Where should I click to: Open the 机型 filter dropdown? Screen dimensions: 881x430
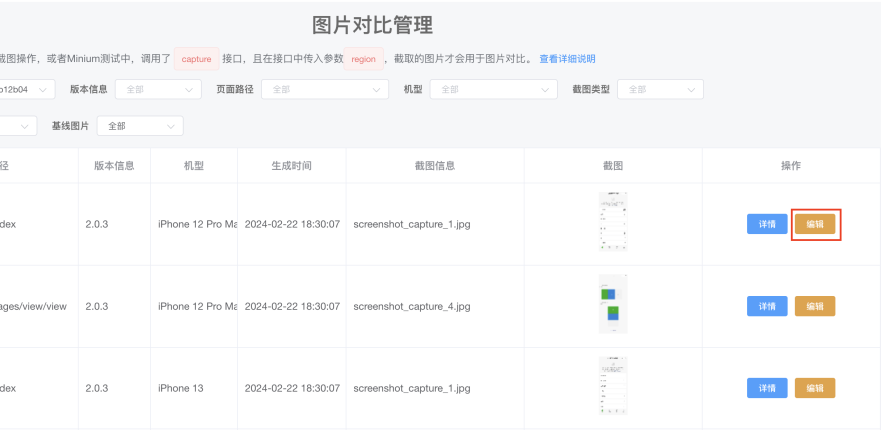click(x=493, y=89)
